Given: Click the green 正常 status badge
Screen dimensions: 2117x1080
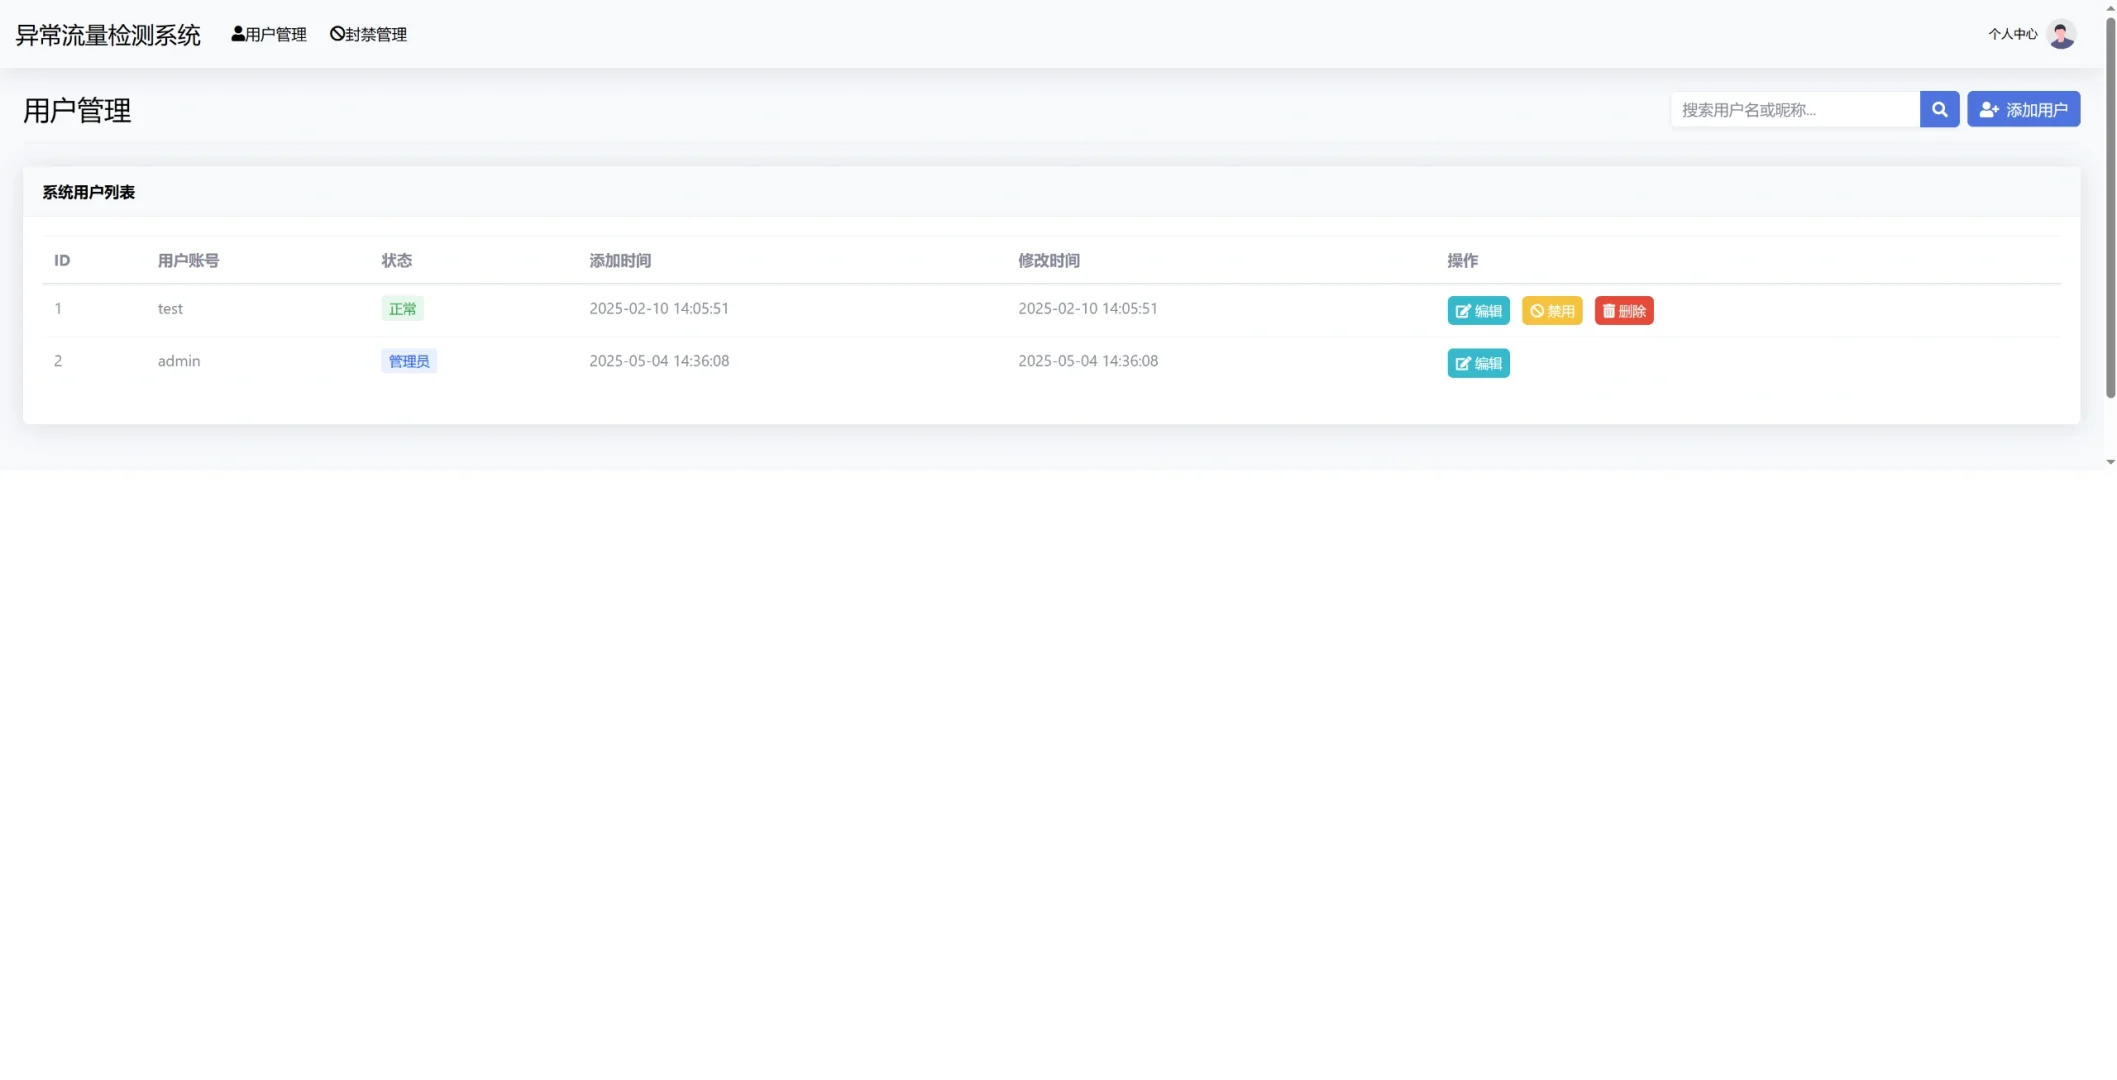Looking at the screenshot, I should pyautogui.click(x=402, y=309).
